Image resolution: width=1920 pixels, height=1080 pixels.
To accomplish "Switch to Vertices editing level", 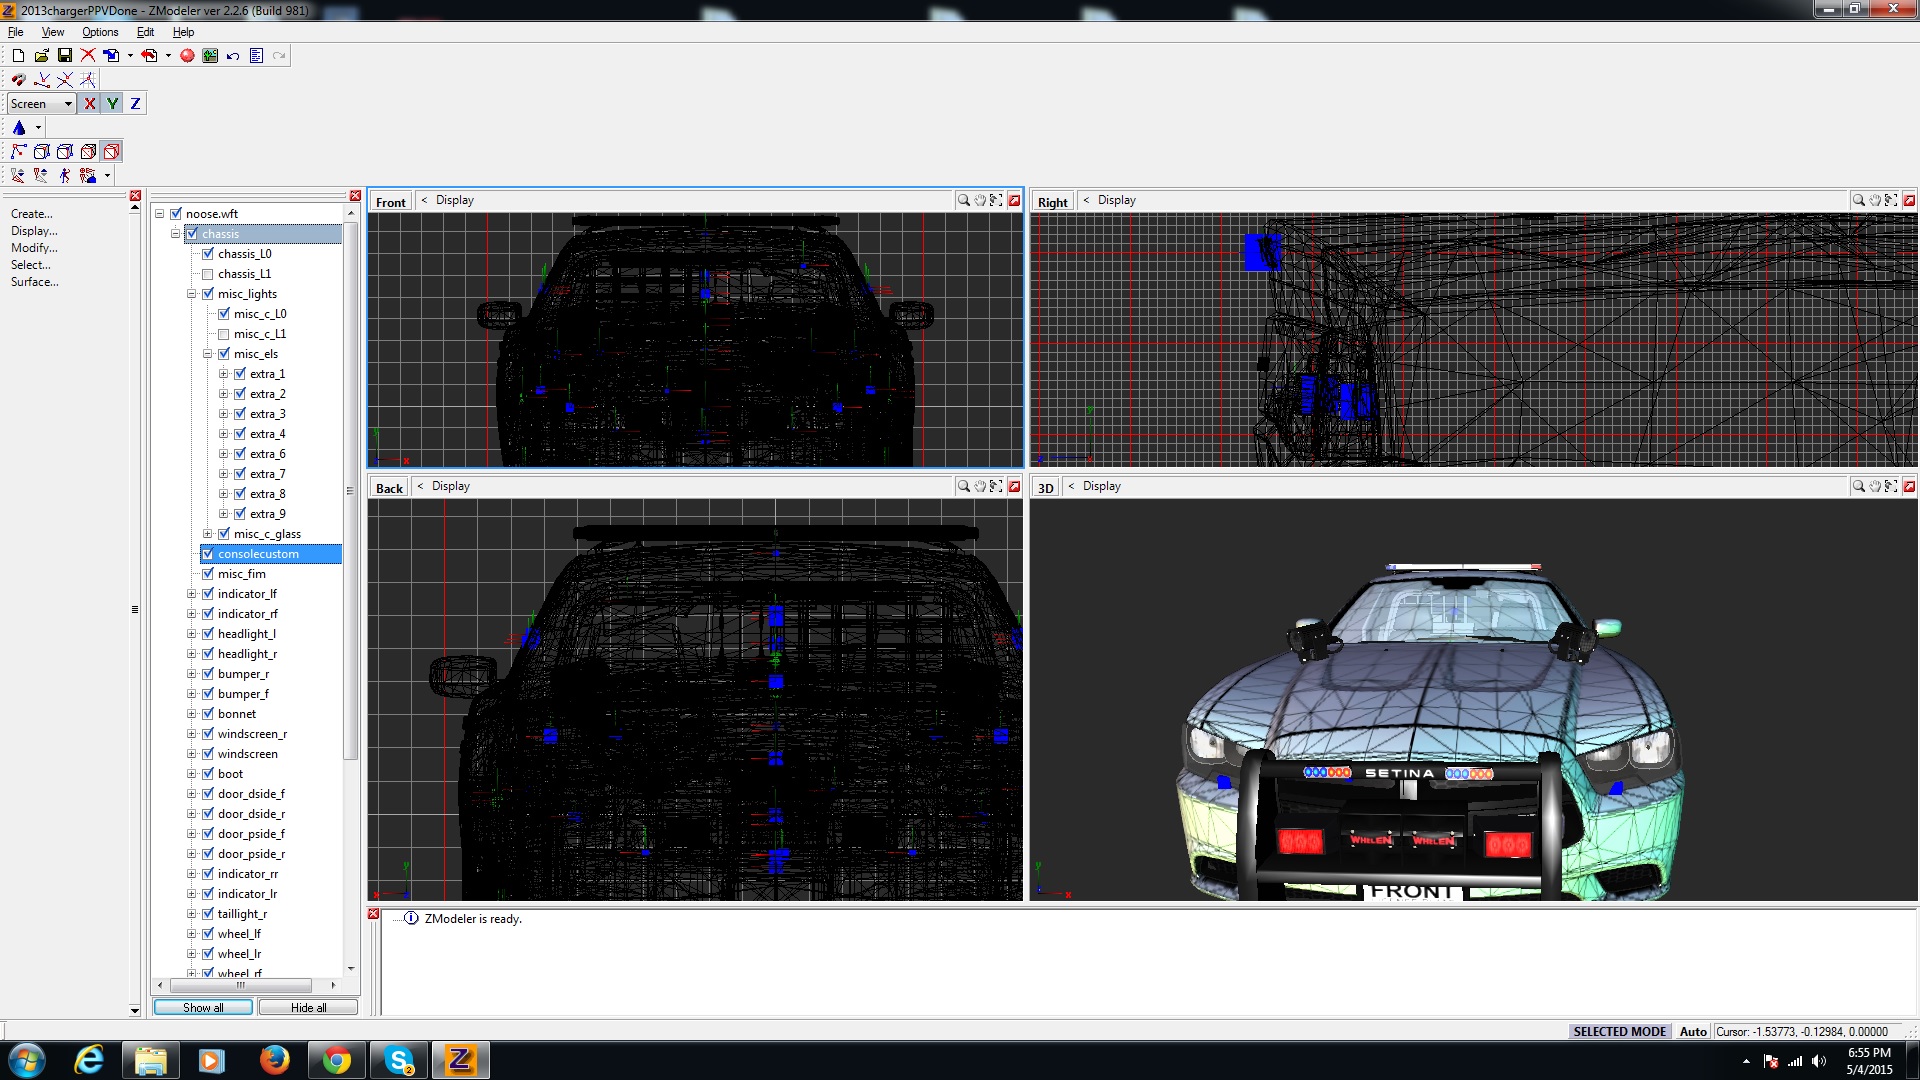I will pos(18,152).
